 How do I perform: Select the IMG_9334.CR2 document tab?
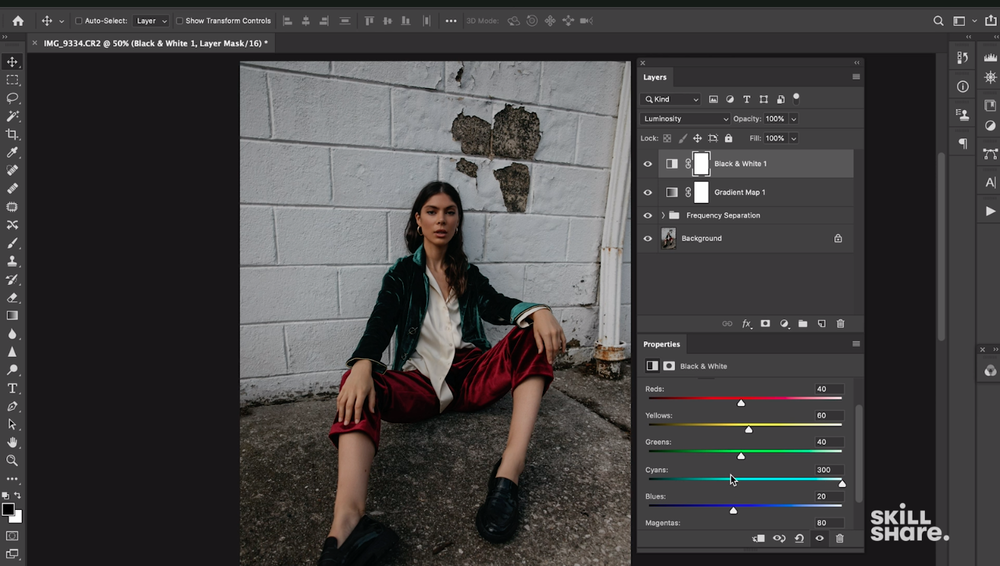pyautogui.click(x=154, y=43)
